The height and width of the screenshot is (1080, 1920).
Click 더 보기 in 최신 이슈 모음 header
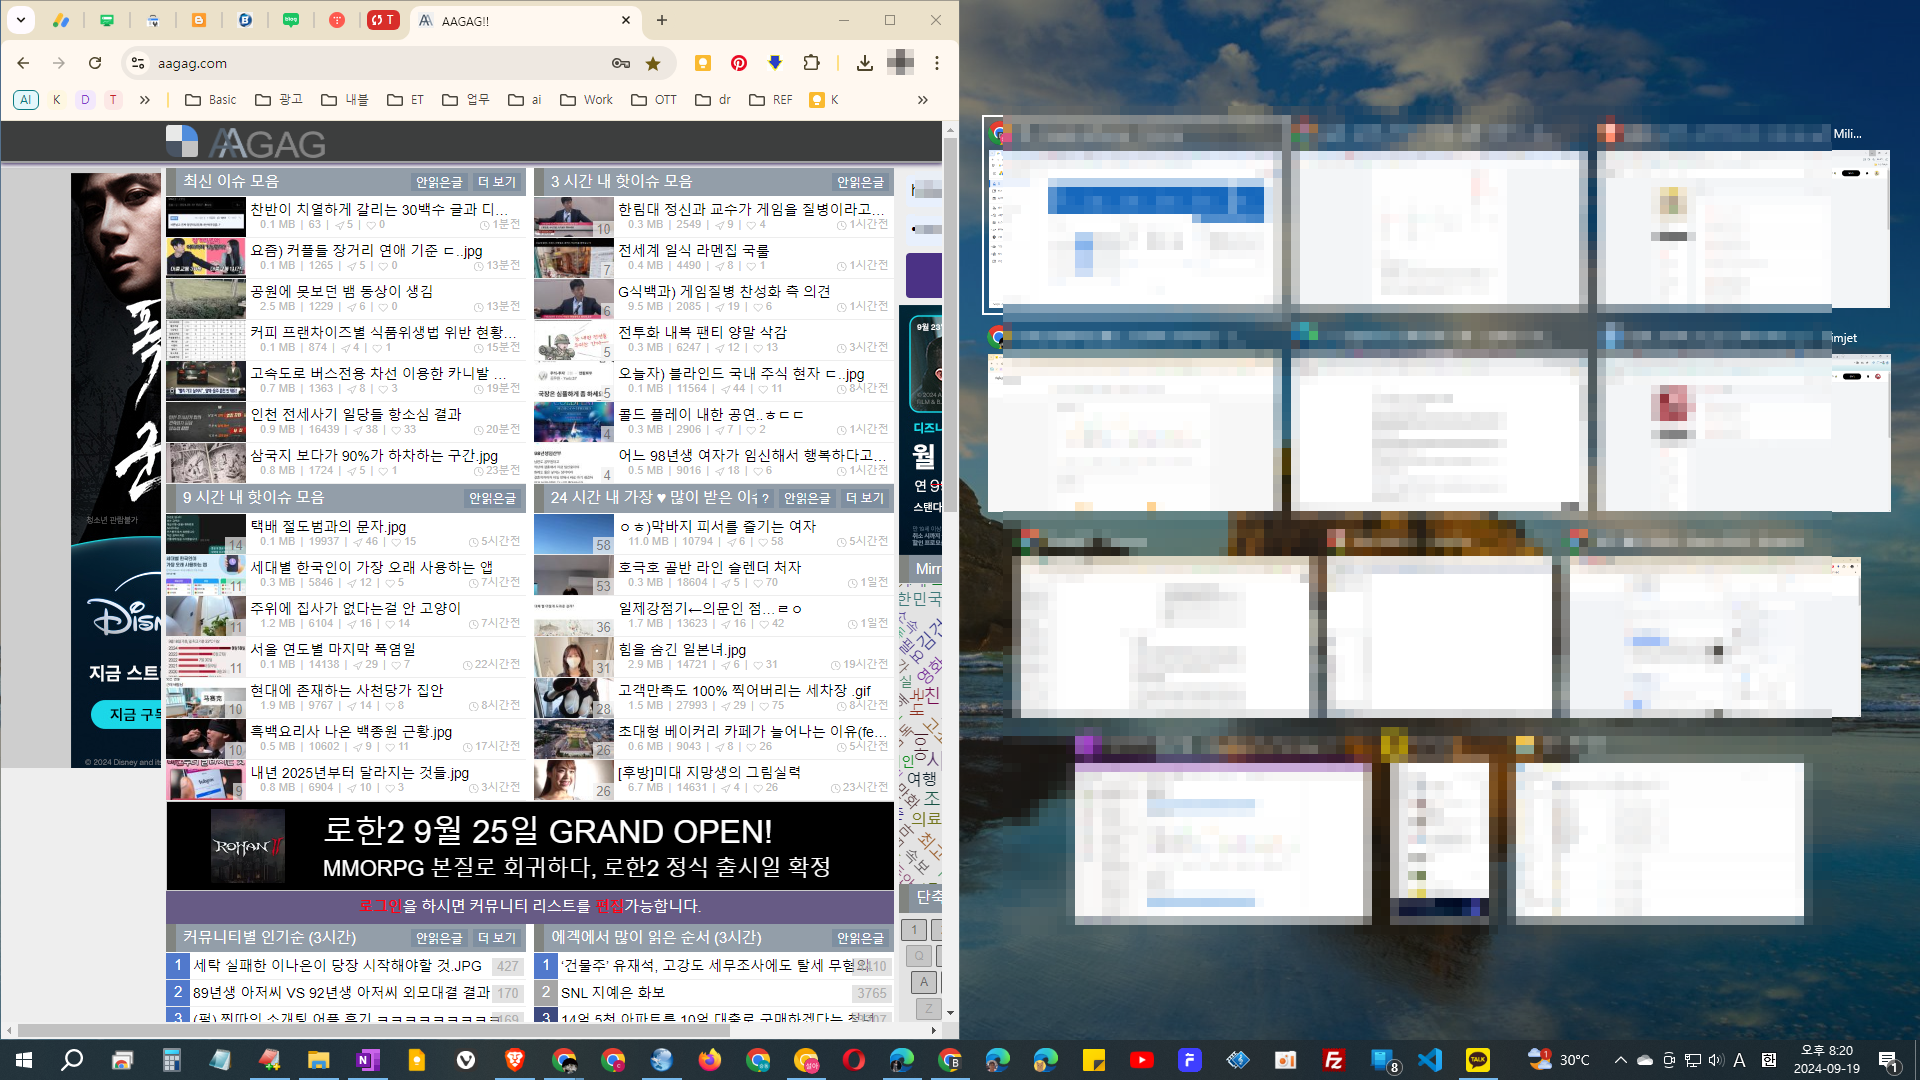click(497, 182)
